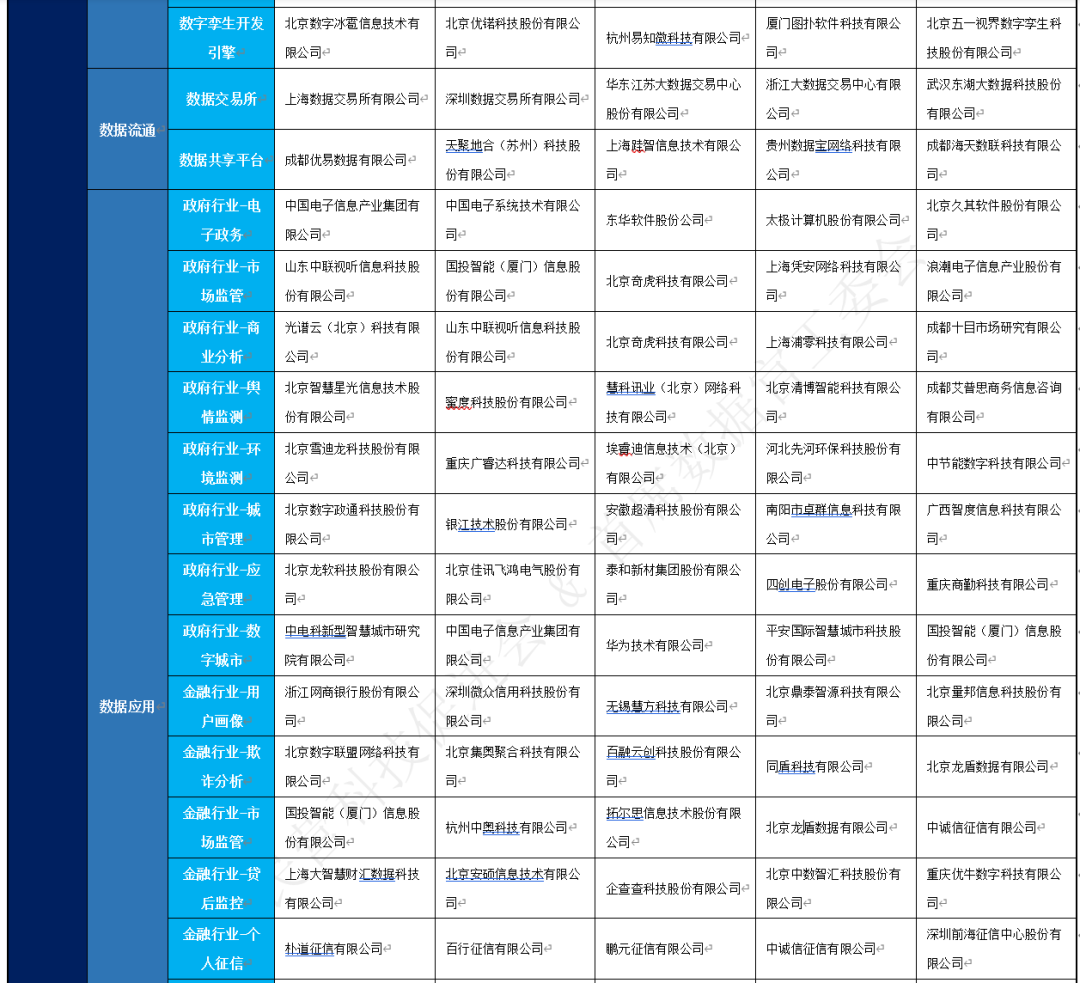Open the 北京安硕信息技术有限公司 hyperlink
1080x983 pixels.
click(x=495, y=873)
